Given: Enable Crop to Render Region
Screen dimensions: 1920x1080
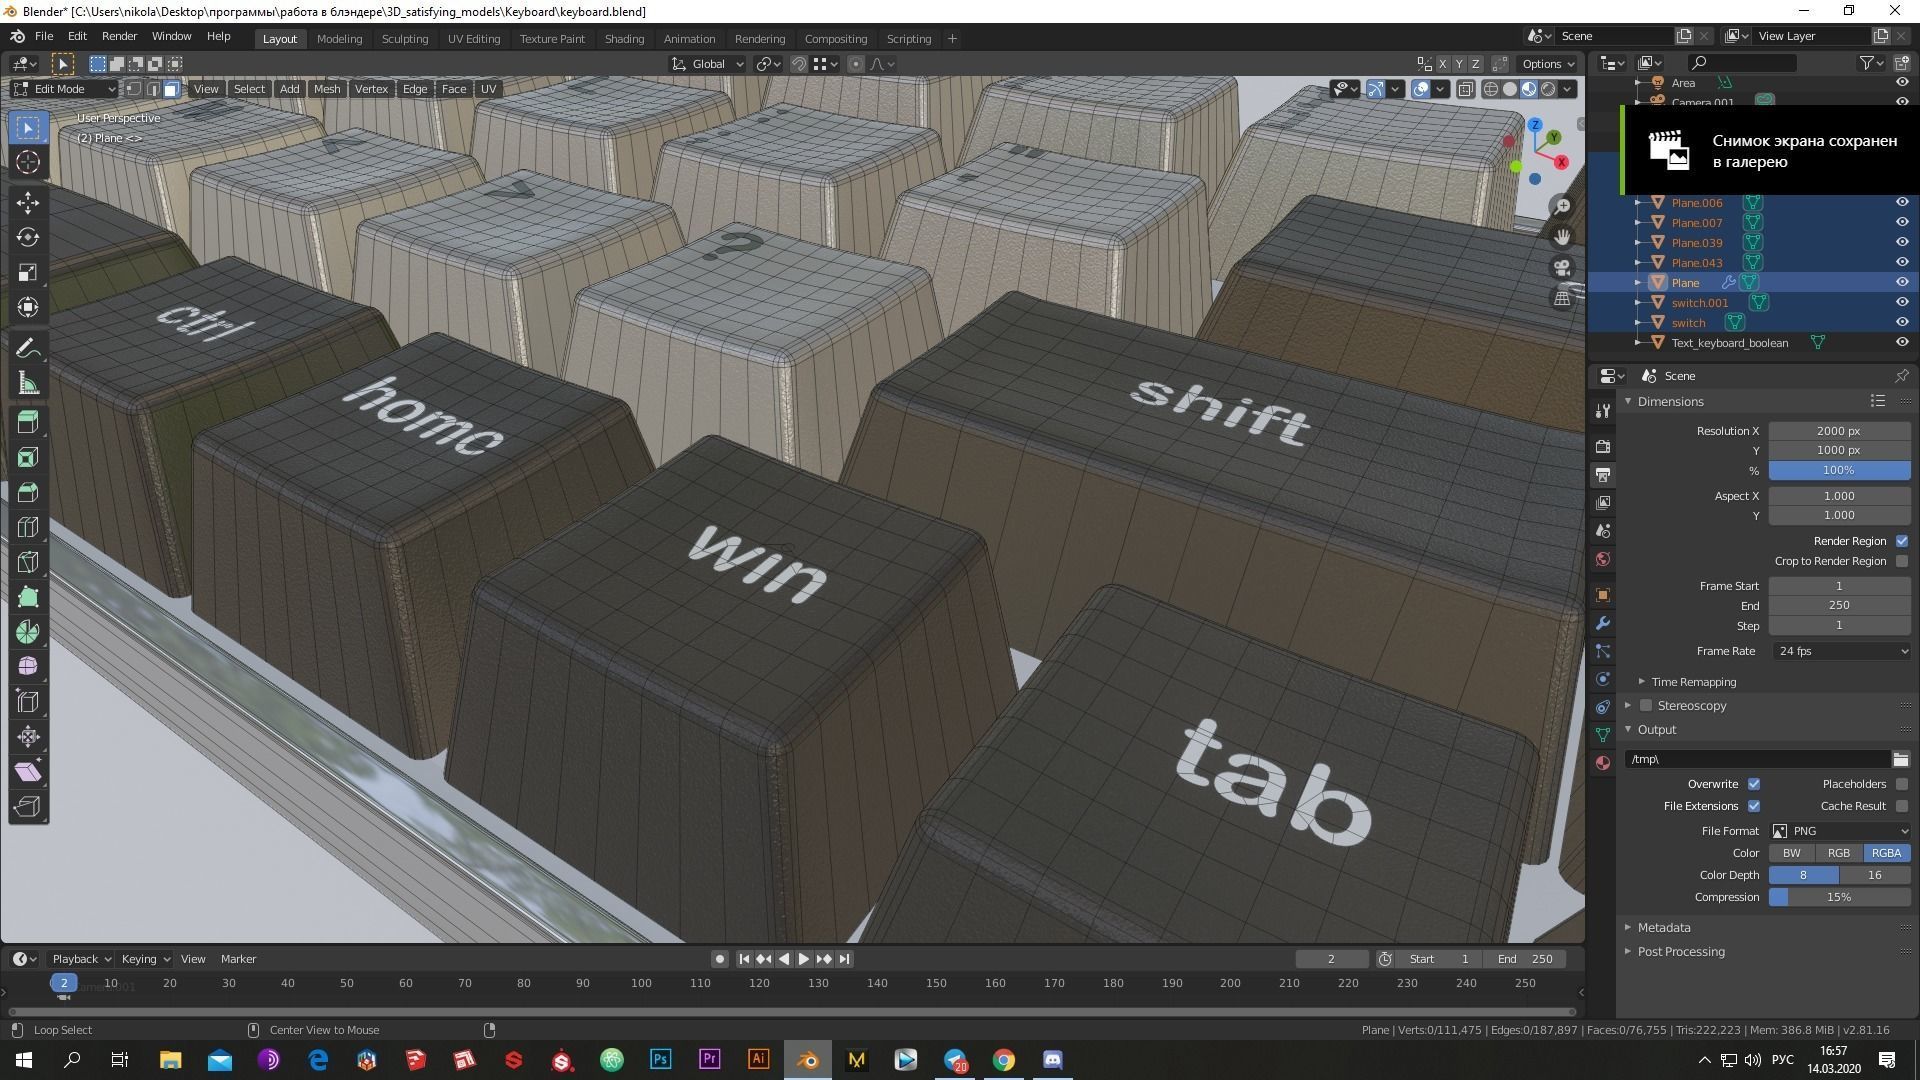Looking at the screenshot, I should click(1902, 561).
